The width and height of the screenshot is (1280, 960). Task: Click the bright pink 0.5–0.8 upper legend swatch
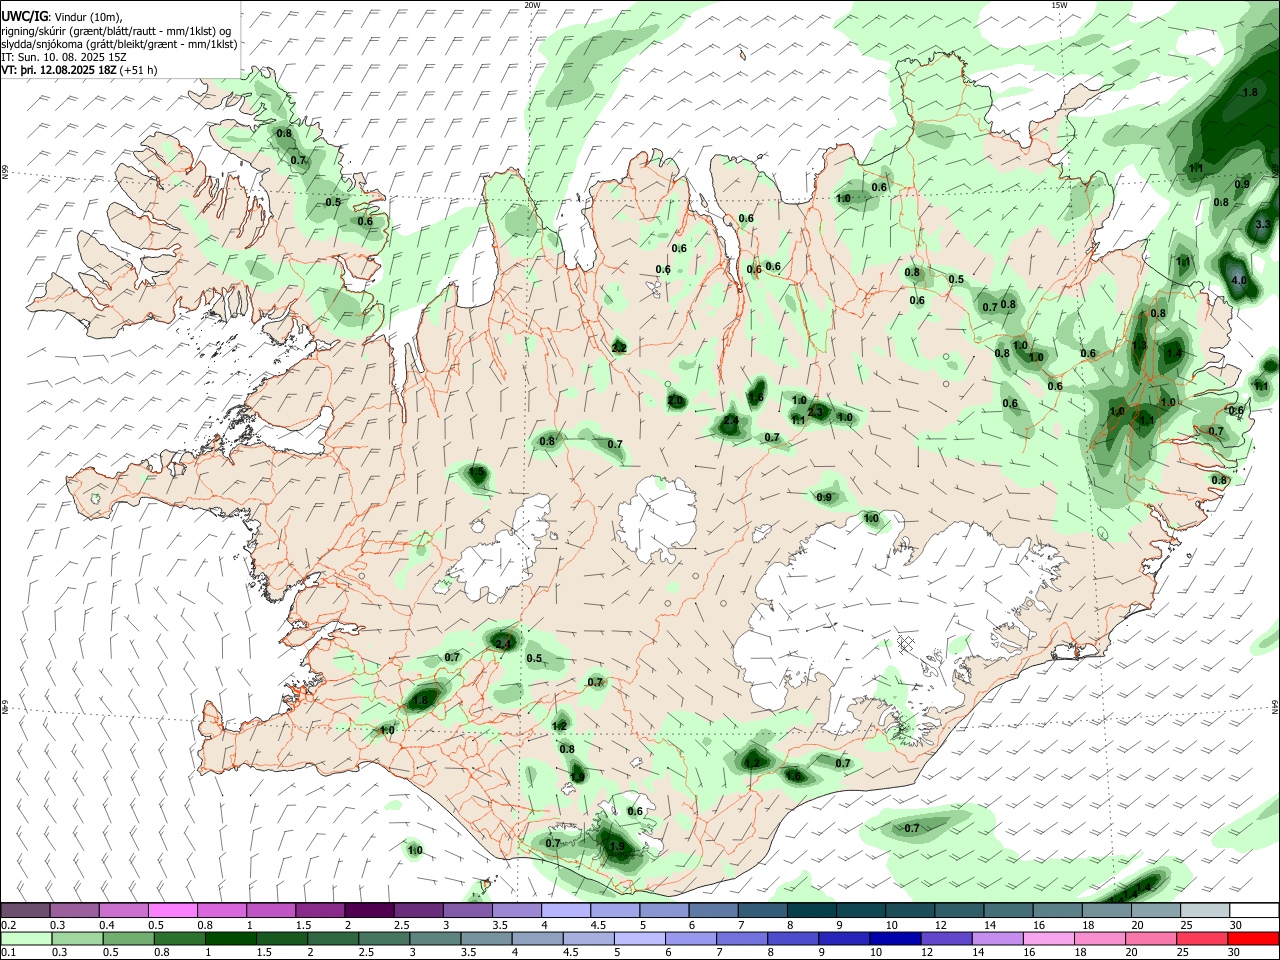pyautogui.click(x=172, y=910)
